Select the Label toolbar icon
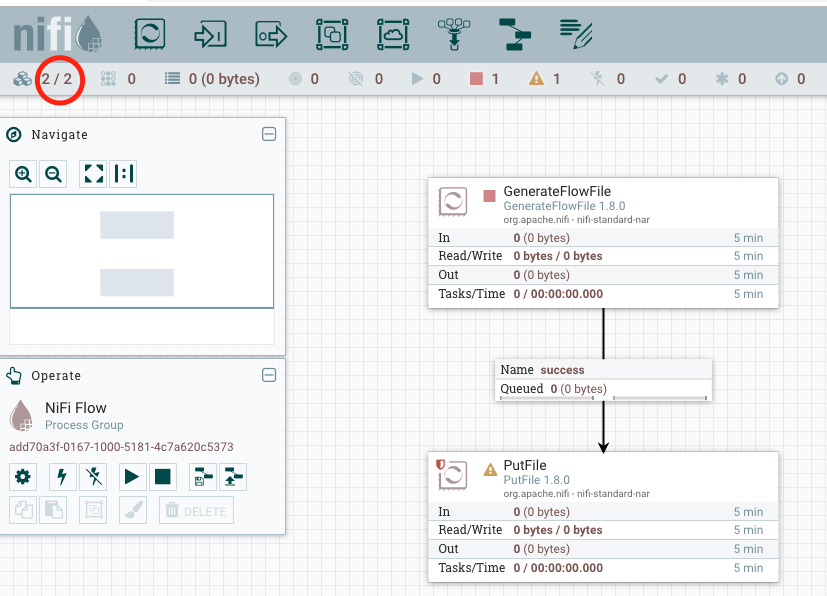Image resolution: width=827 pixels, height=596 pixels. 576,34
